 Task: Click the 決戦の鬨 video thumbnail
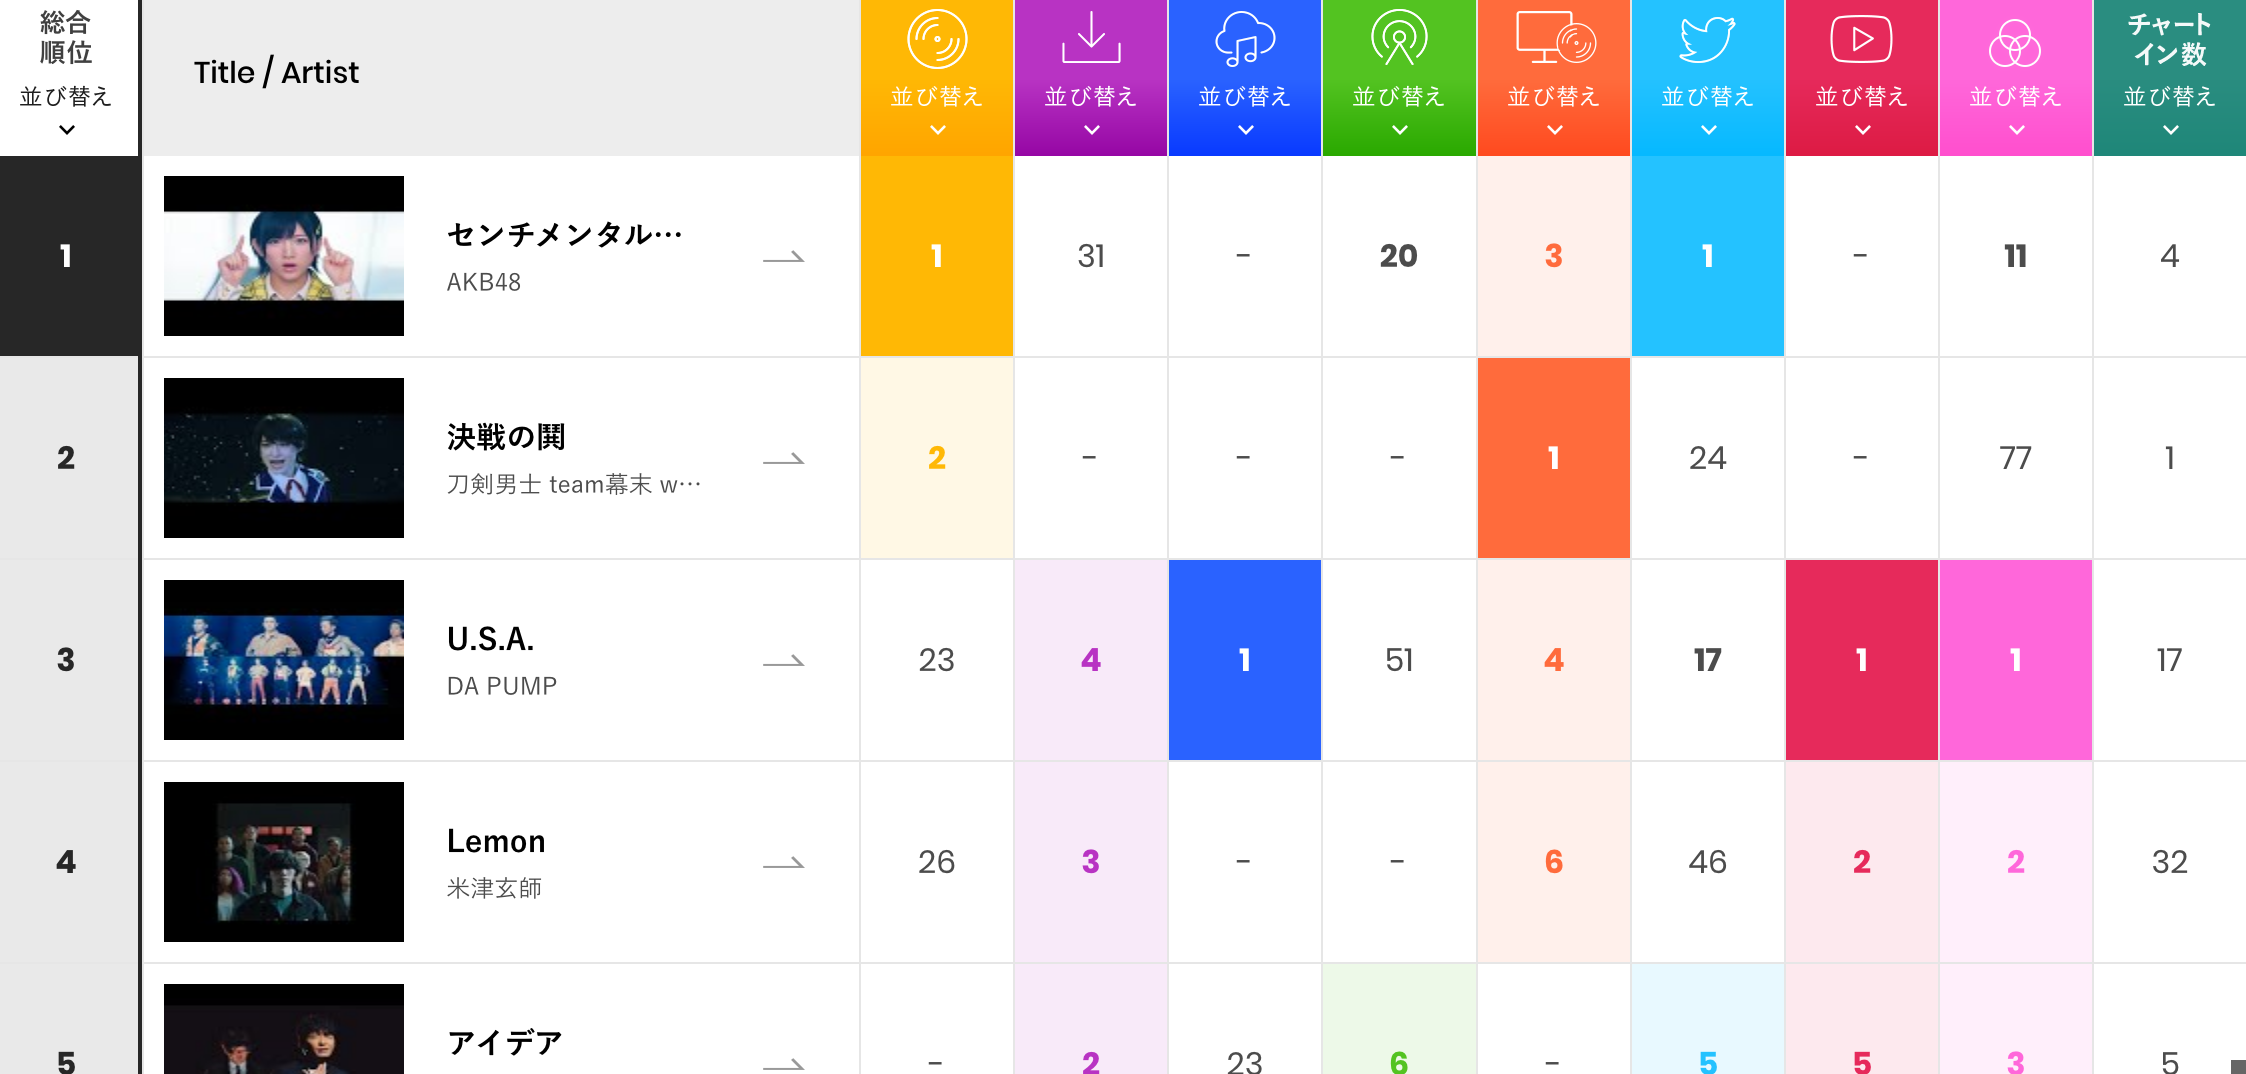click(x=284, y=458)
